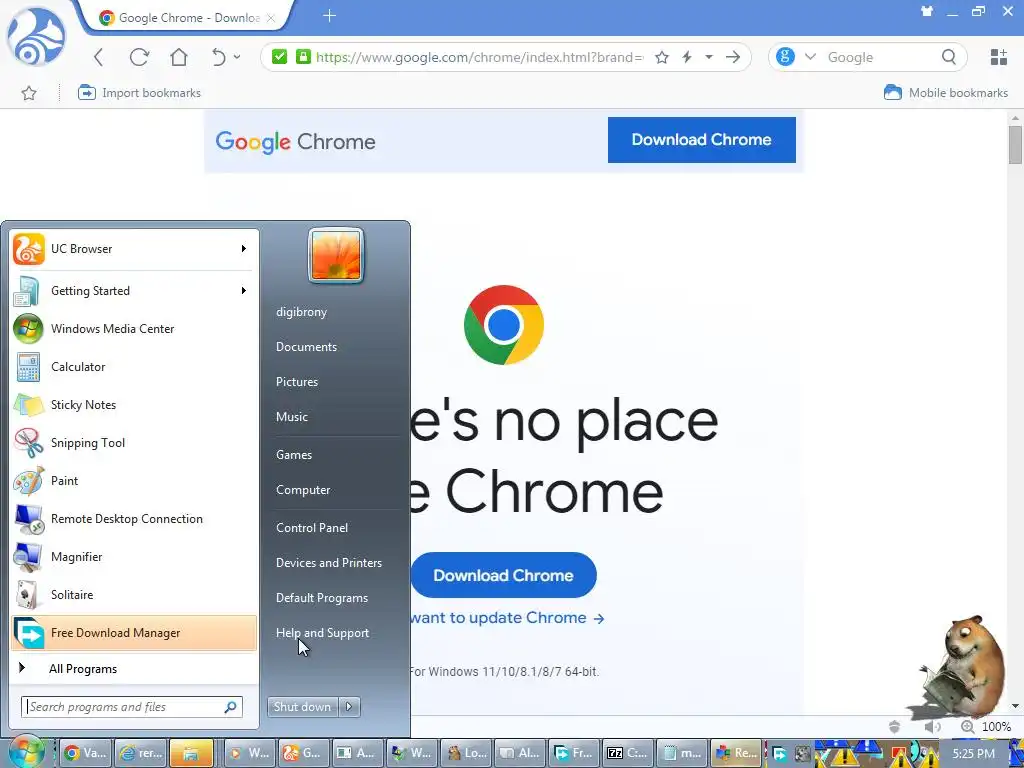The height and width of the screenshot is (768, 1024).
Task: Expand the search engine chooser chevron
Action: pyautogui.click(x=810, y=57)
